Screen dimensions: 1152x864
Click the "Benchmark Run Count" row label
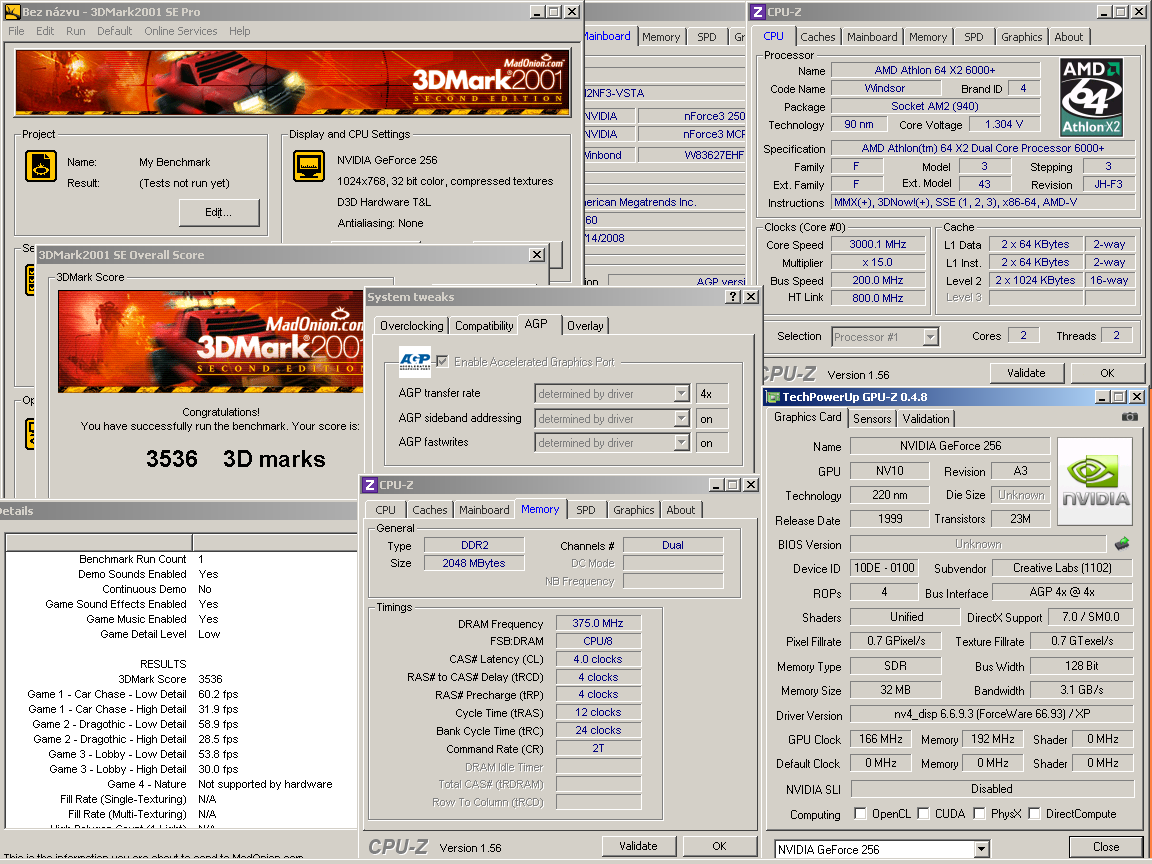(x=133, y=558)
